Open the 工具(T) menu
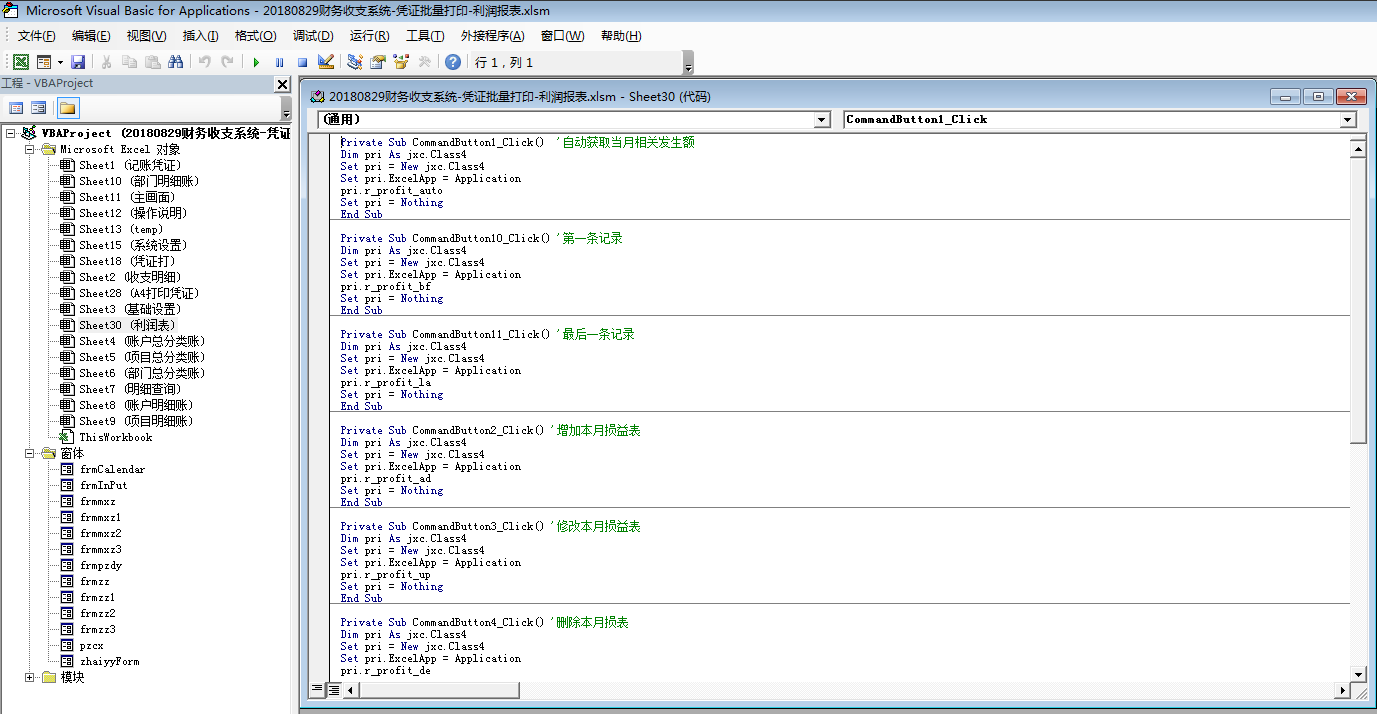The image size is (1377, 714). (x=424, y=36)
